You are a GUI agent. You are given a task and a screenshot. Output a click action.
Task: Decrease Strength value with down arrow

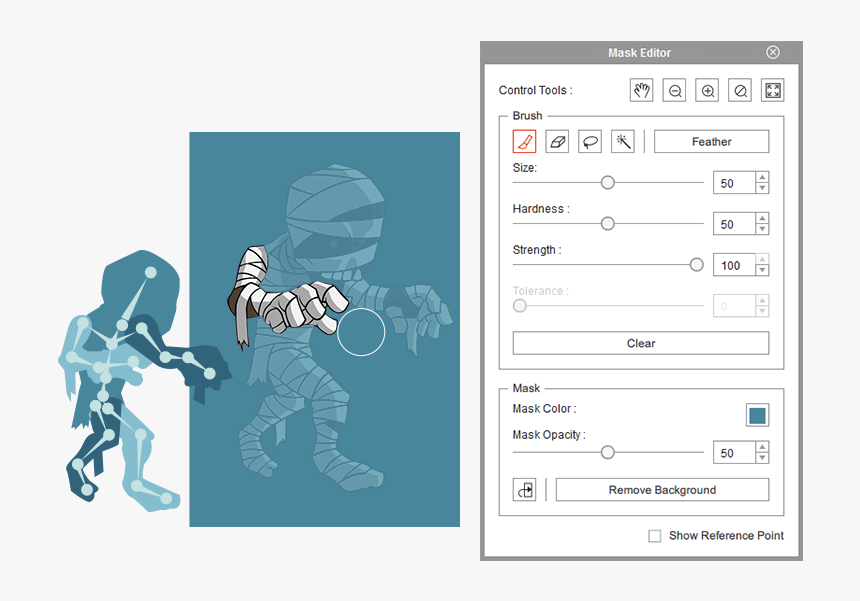[763, 270]
